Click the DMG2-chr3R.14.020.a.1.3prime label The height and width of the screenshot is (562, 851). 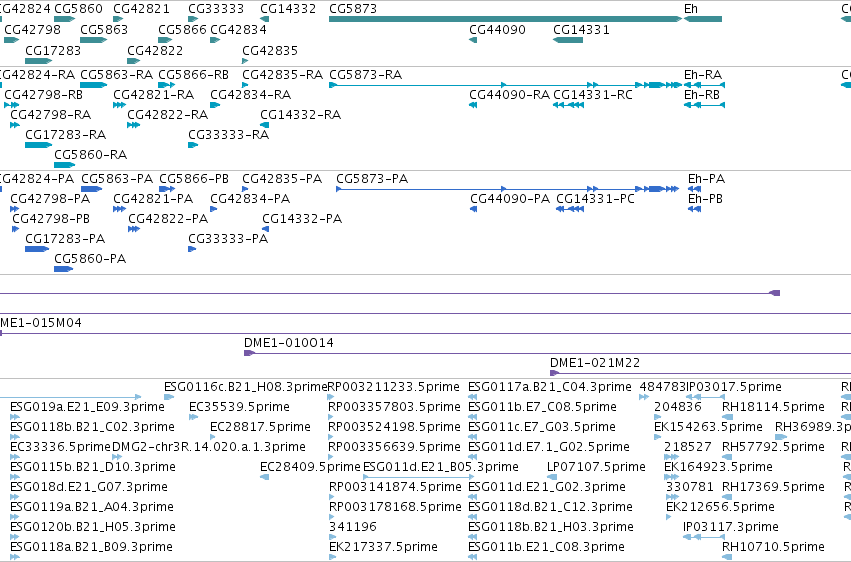coord(209,447)
